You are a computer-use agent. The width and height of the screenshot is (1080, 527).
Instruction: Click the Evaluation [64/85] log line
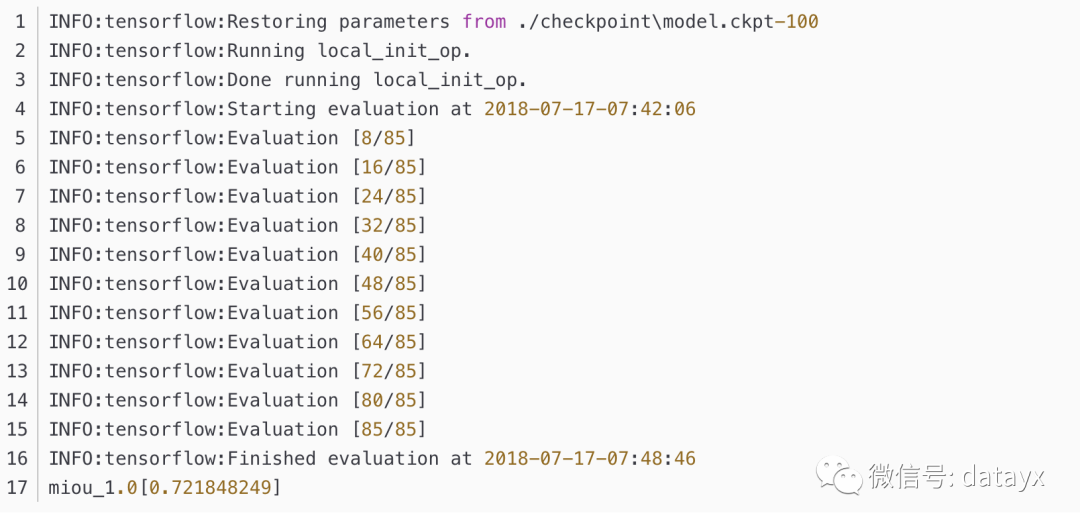pos(237,342)
